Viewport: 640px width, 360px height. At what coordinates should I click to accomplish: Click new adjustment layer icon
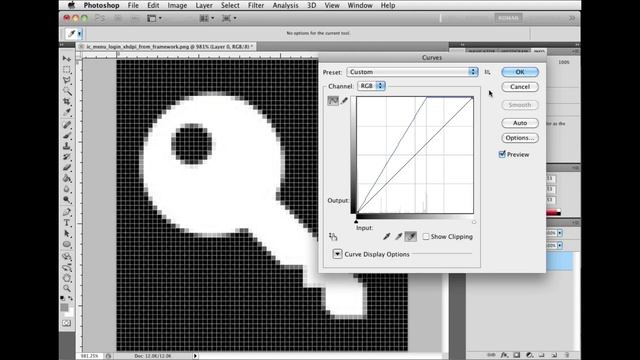point(529,355)
